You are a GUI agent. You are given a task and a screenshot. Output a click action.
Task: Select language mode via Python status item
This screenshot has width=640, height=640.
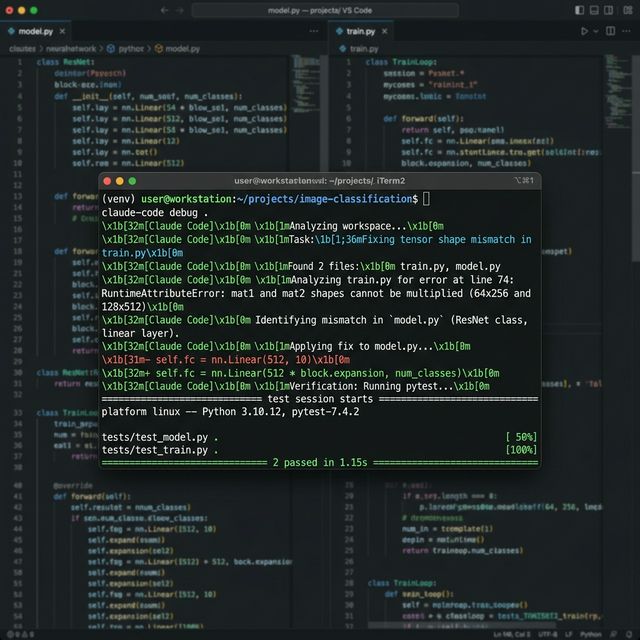pyautogui.click(x=590, y=634)
